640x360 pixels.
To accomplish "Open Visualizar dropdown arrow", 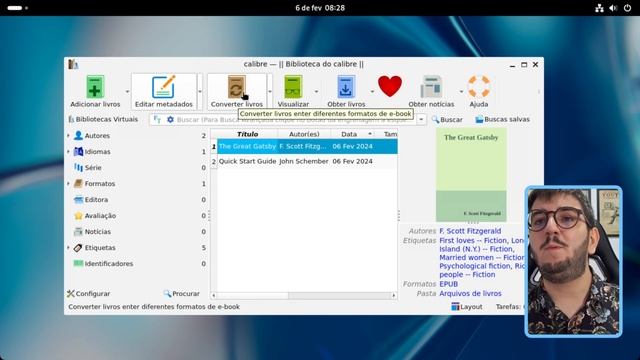I will point(316,91).
